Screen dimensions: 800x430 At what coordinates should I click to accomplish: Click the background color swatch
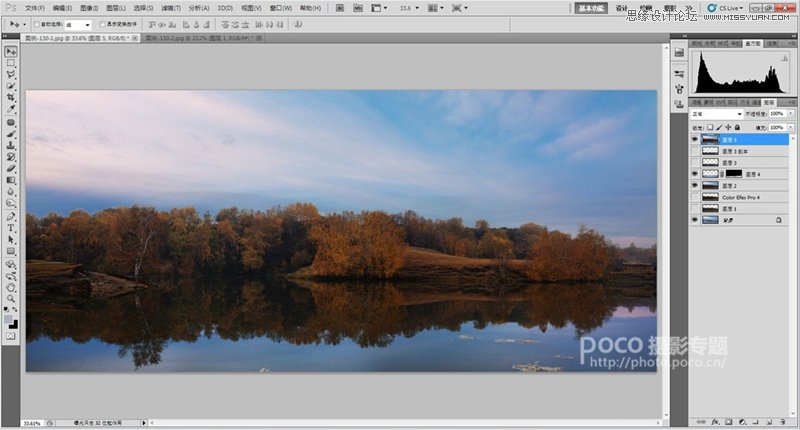pos(14,324)
